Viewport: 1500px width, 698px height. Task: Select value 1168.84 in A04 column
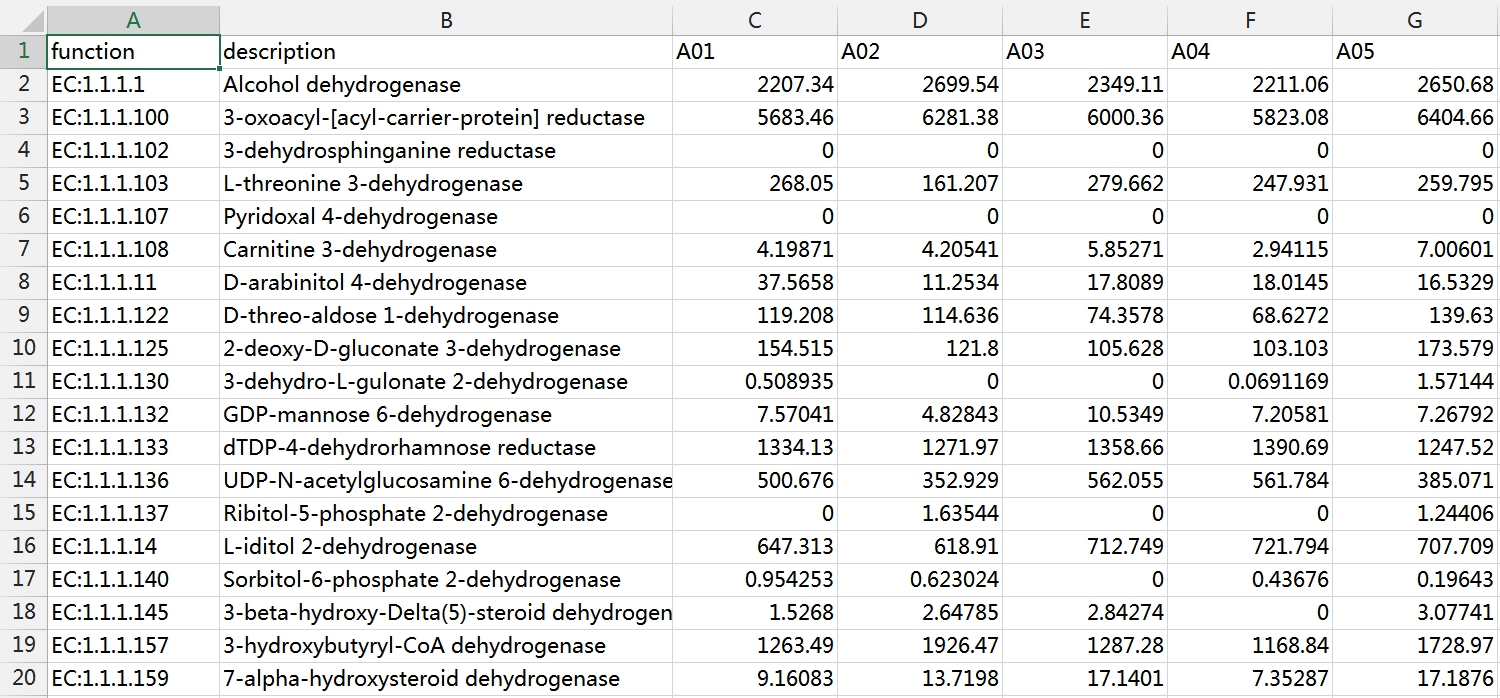point(1250,646)
